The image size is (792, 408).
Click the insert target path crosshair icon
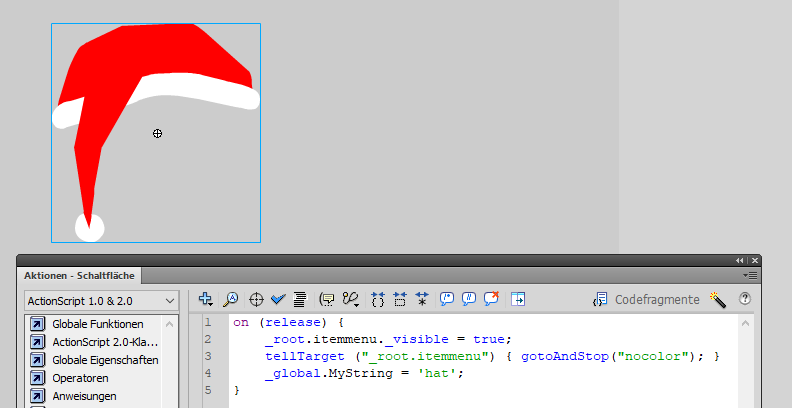tap(256, 299)
